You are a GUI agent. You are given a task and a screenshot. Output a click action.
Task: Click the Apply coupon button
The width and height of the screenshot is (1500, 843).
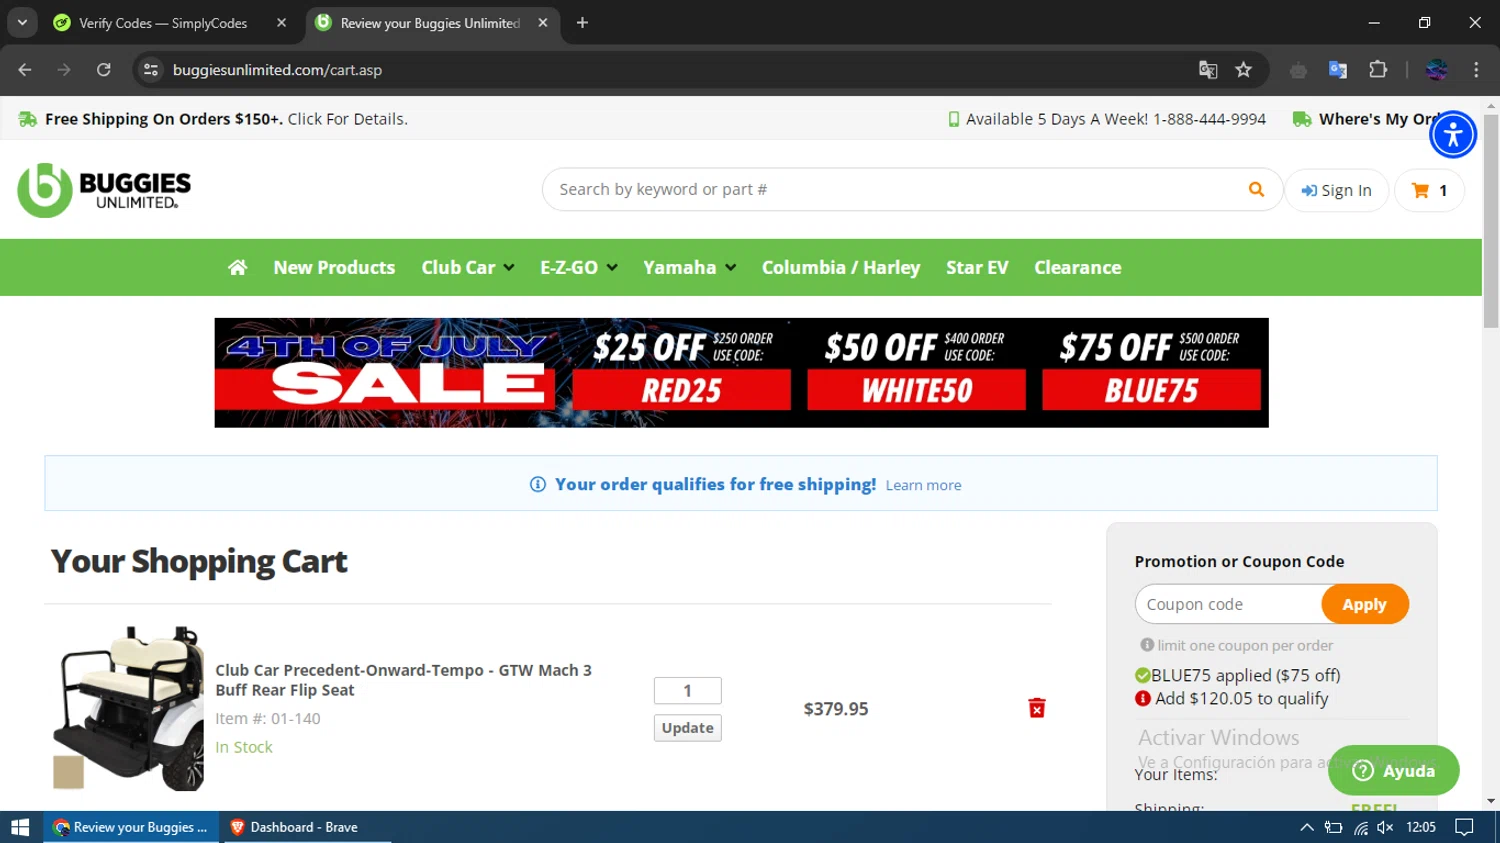tap(1364, 604)
